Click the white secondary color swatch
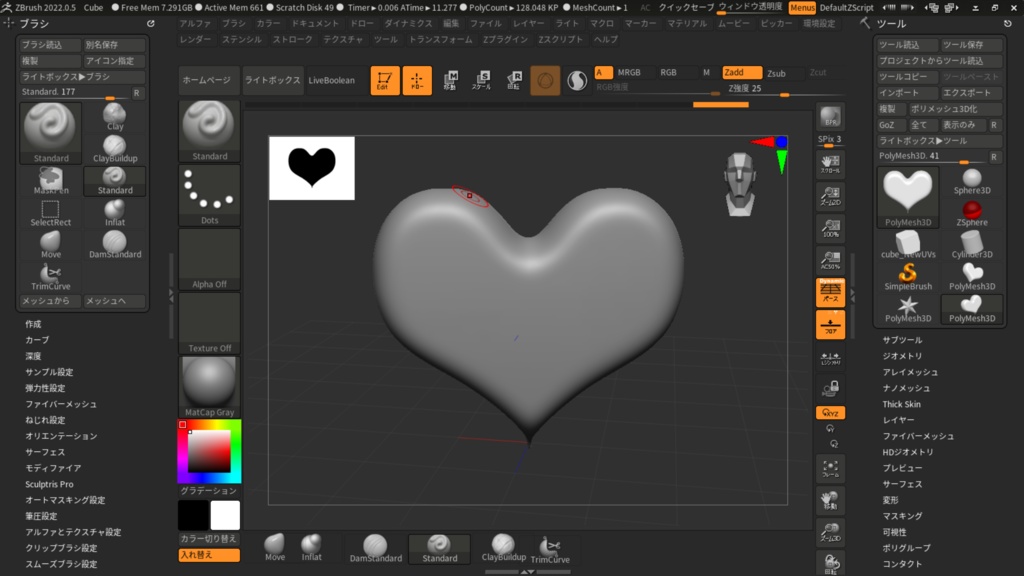The height and width of the screenshot is (576, 1024). coord(225,515)
